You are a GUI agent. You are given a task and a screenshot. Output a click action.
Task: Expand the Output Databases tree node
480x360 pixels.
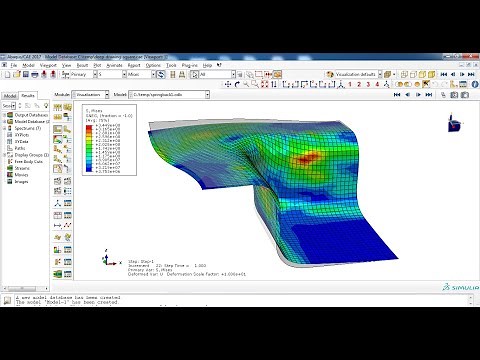[x=4, y=115]
